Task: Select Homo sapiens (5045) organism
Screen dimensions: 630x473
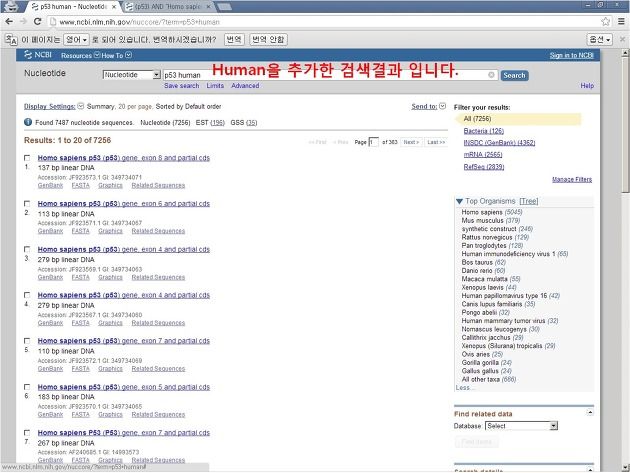Action: coord(492,212)
